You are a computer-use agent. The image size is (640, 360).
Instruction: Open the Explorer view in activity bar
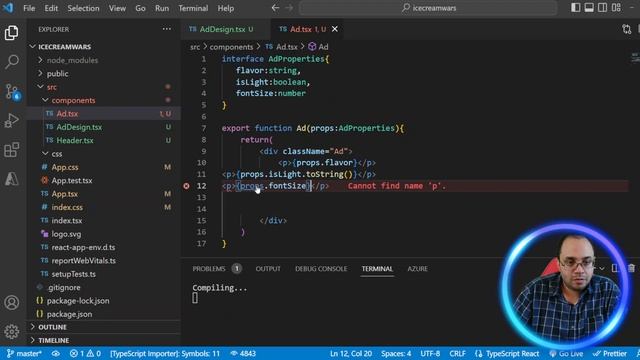[x=11, y=33]
